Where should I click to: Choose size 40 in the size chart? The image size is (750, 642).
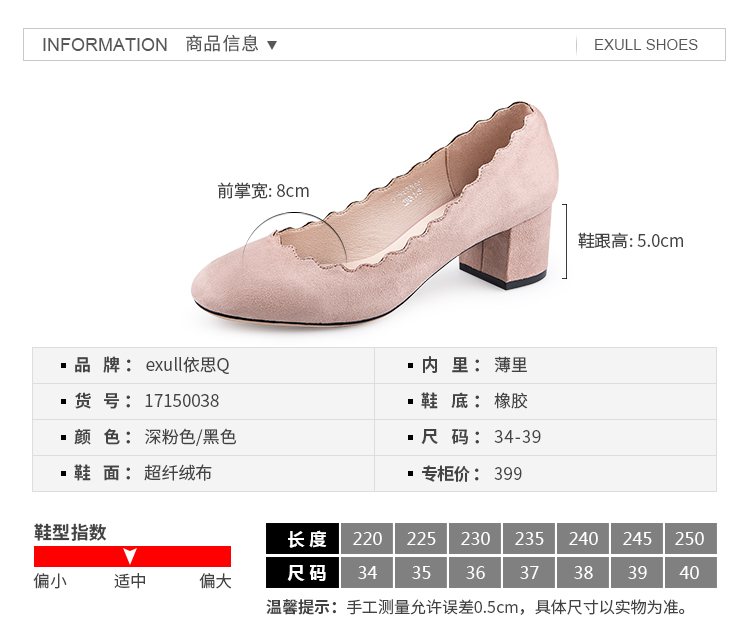click(690, 573)
